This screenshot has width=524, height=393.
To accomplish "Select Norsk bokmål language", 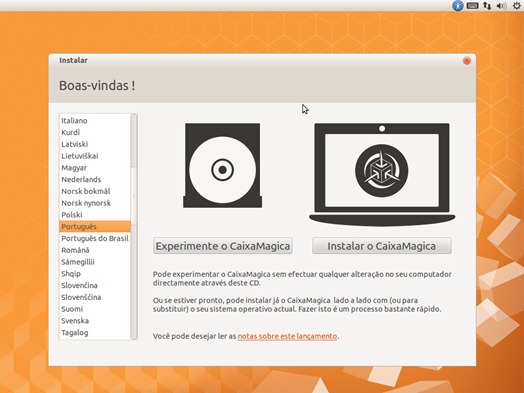I will pos(95,191).
